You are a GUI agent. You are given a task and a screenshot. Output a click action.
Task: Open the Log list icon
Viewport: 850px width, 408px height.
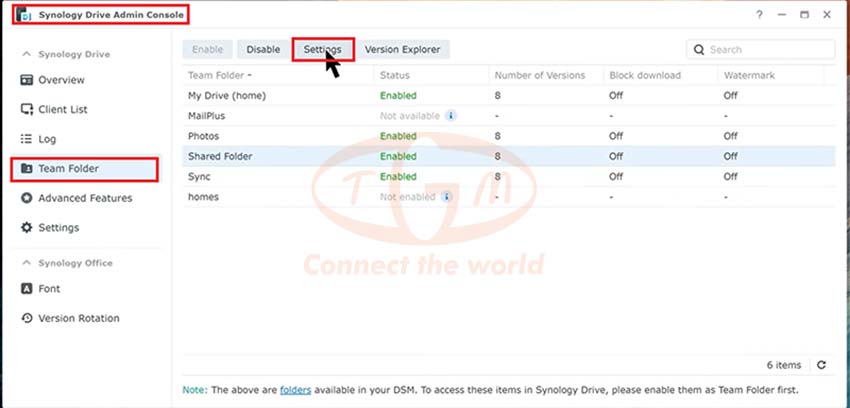tap(26, 139)
